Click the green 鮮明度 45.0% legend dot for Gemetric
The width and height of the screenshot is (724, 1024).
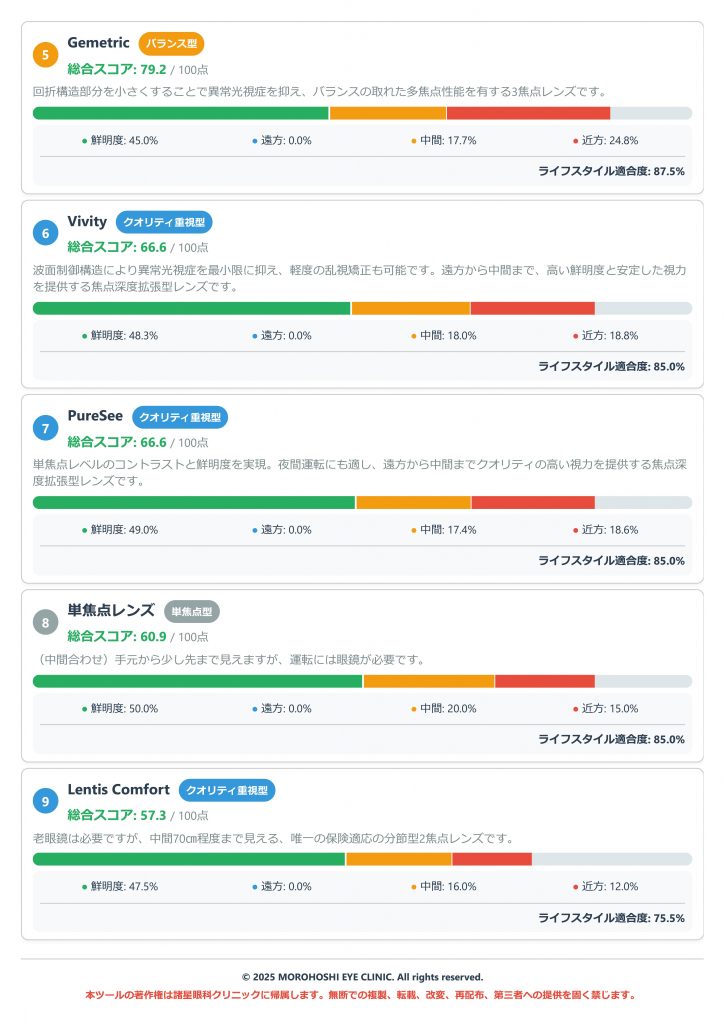coord(85,141)
